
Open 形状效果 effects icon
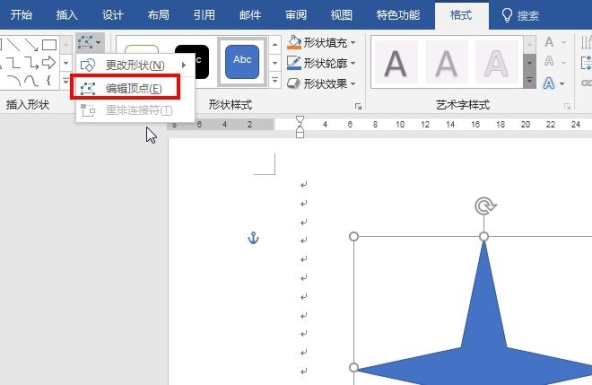click(x=293, y=83)
